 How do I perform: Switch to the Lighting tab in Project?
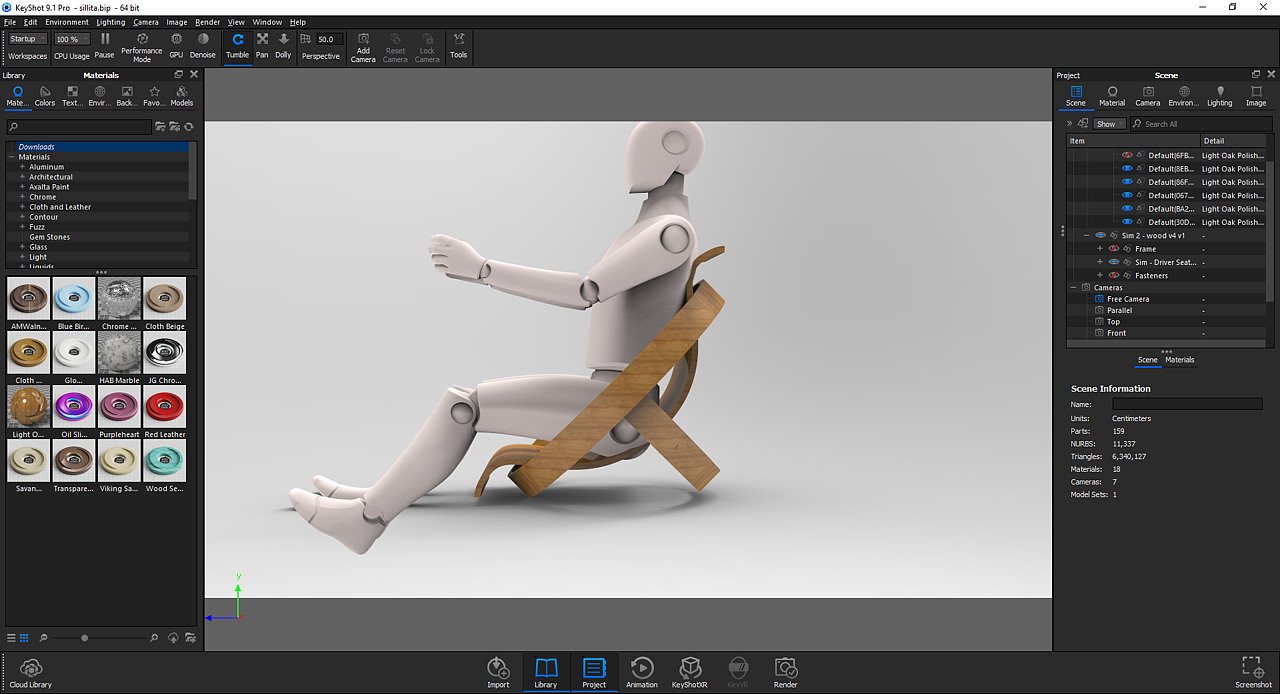(x=1219, y=96)
